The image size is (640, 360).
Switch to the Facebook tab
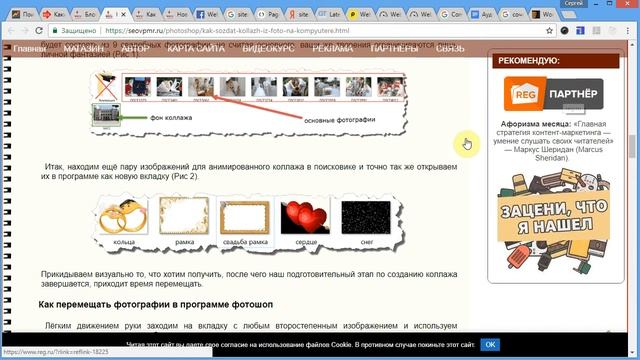(x=207, y=14)
